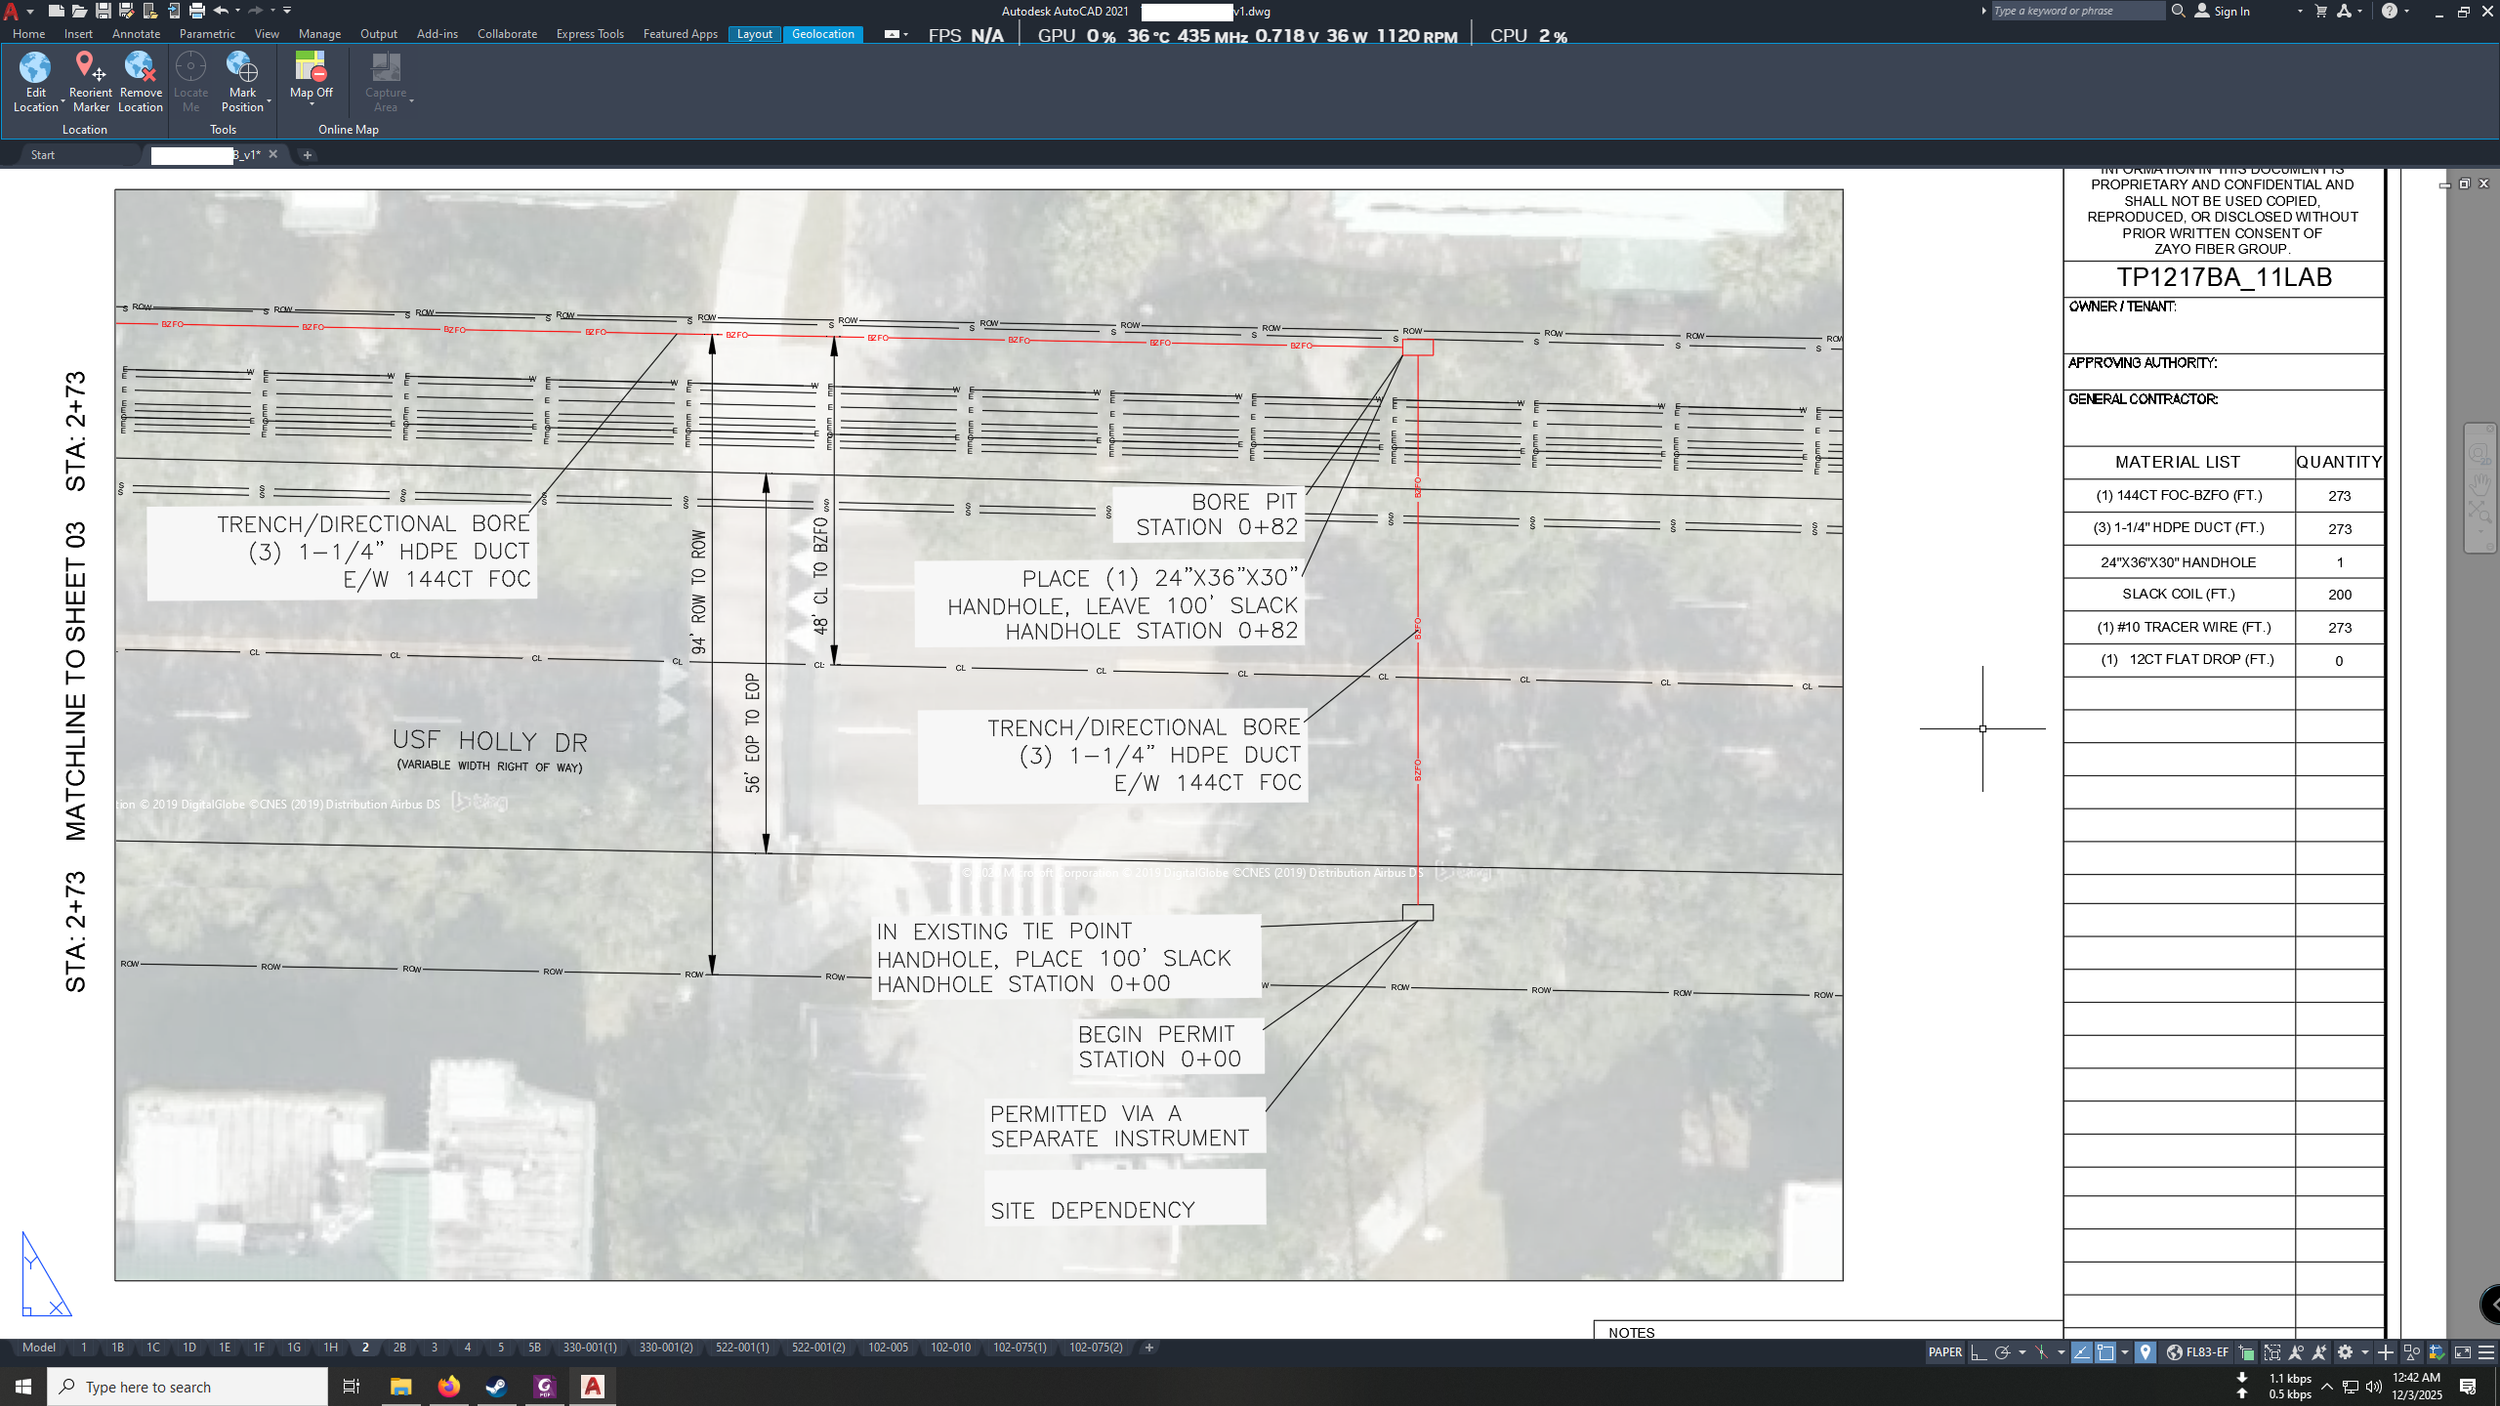
Task: Expand the Map Off dropdown
Action: pos(311,104)
